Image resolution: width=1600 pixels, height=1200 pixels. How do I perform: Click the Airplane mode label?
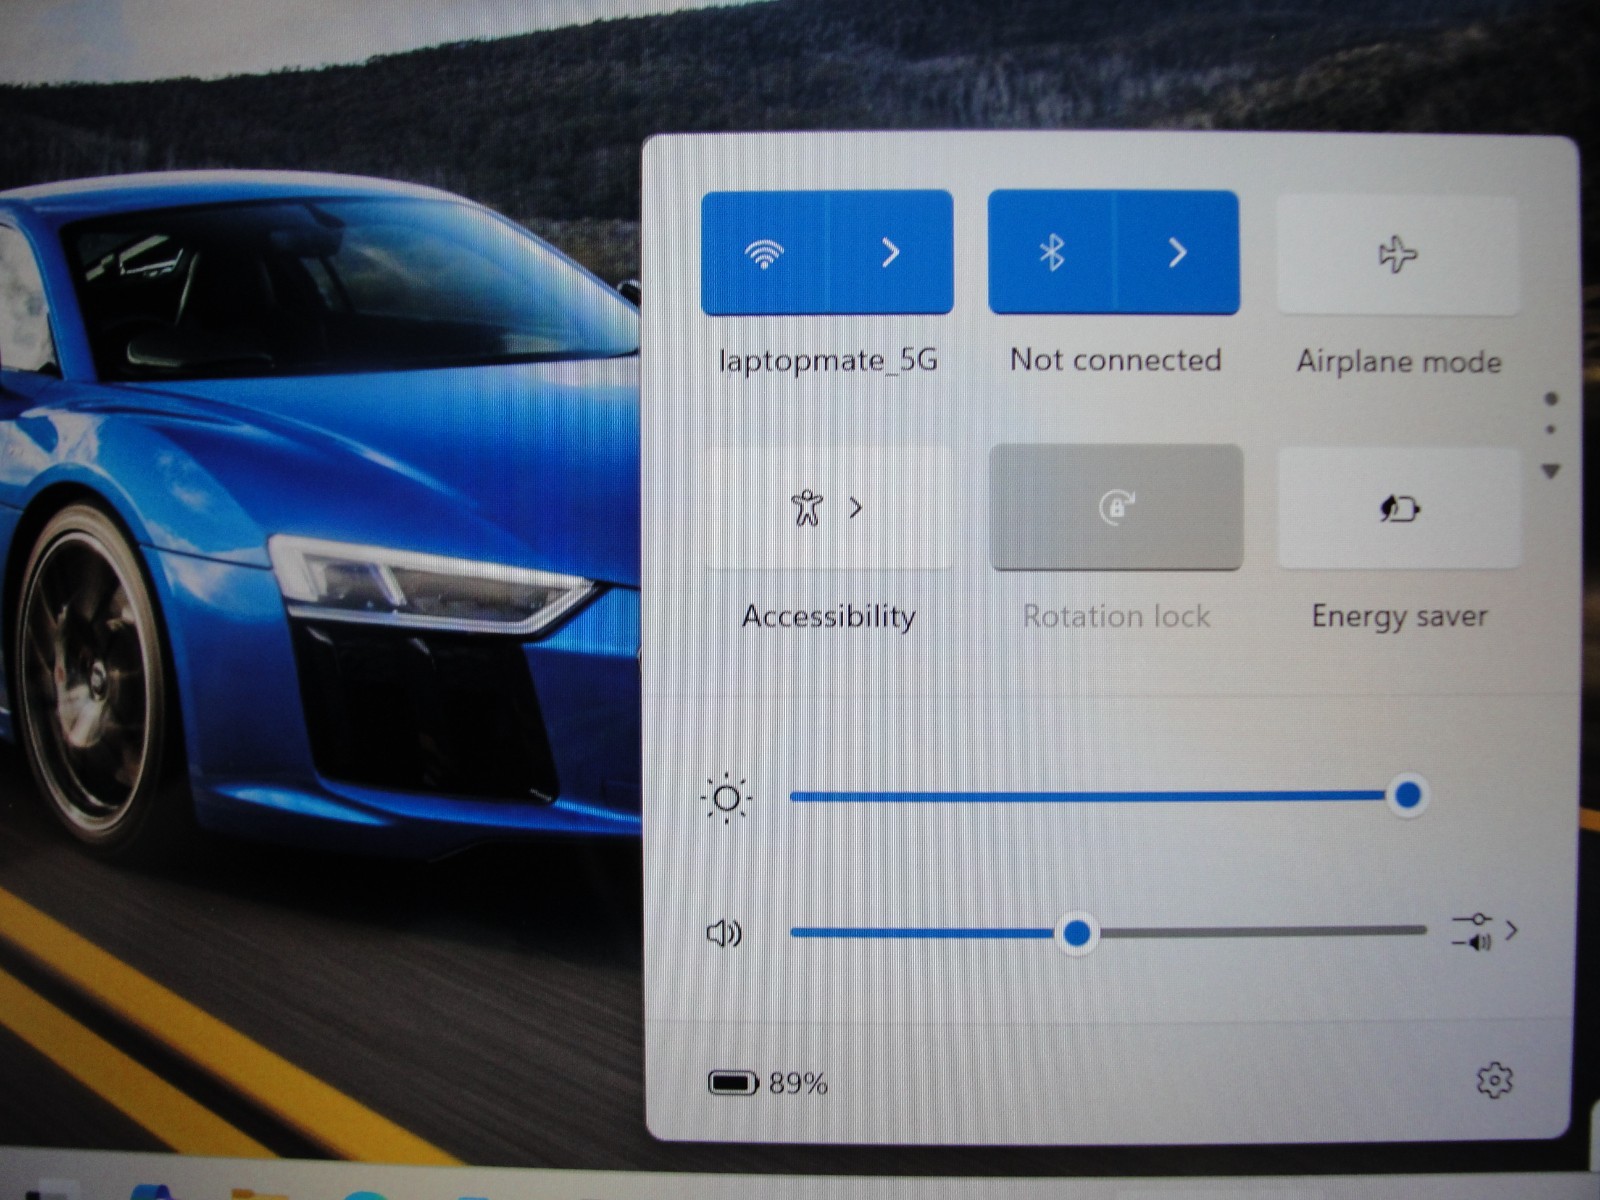click(x=1399, y=361)
